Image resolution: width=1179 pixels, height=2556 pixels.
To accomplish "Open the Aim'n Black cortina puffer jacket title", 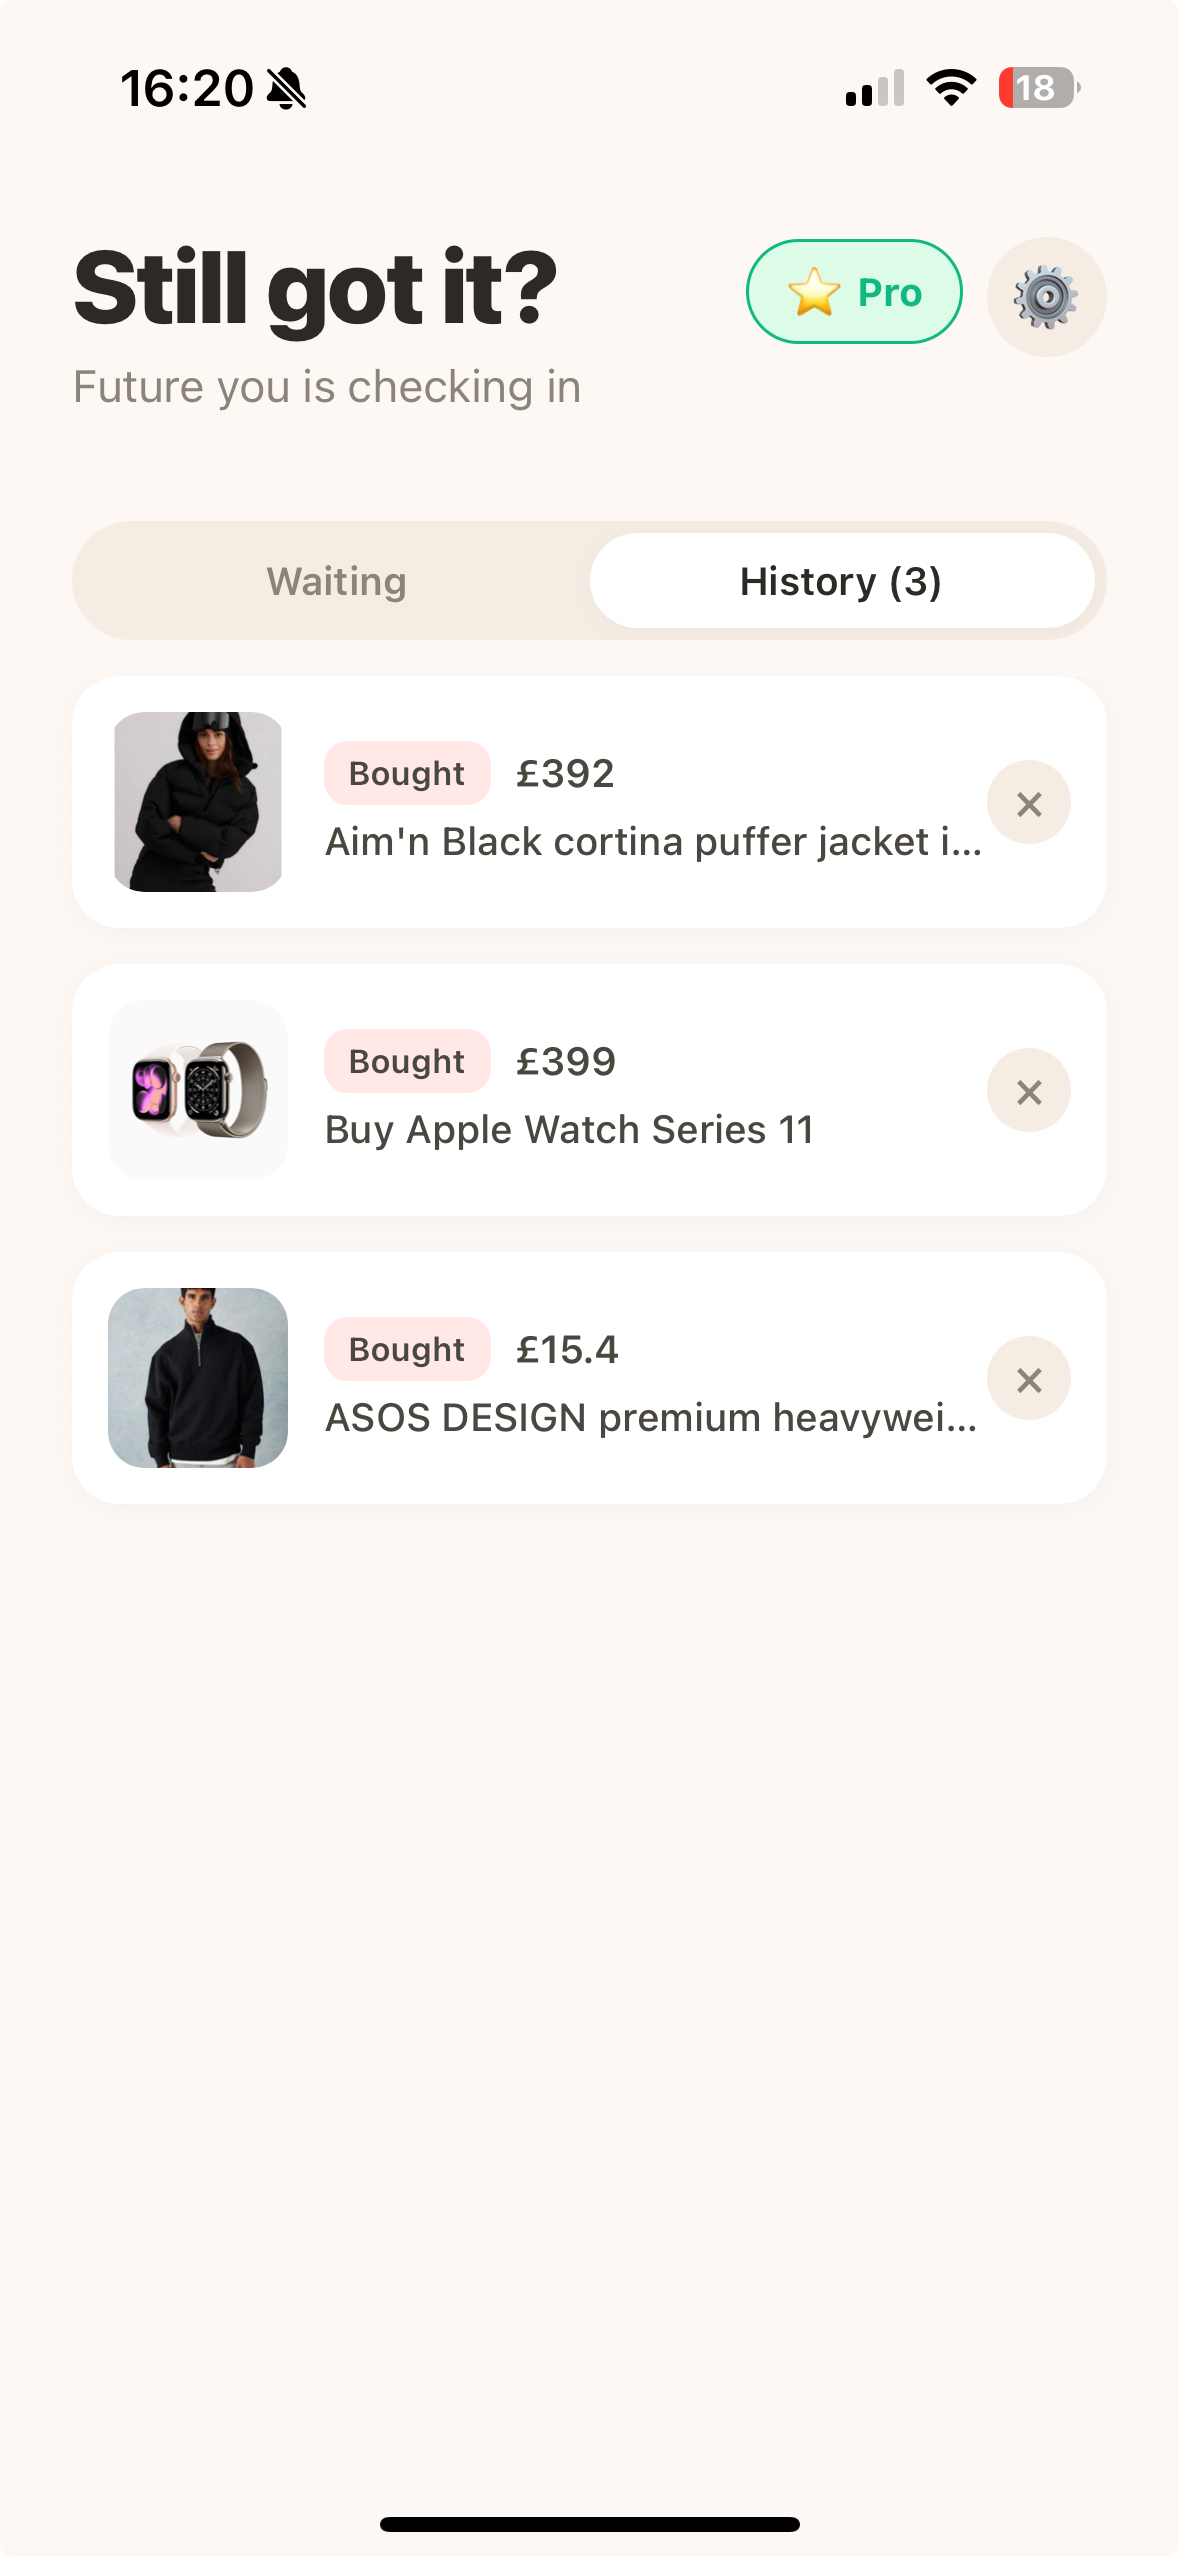I will coord(653,842).
